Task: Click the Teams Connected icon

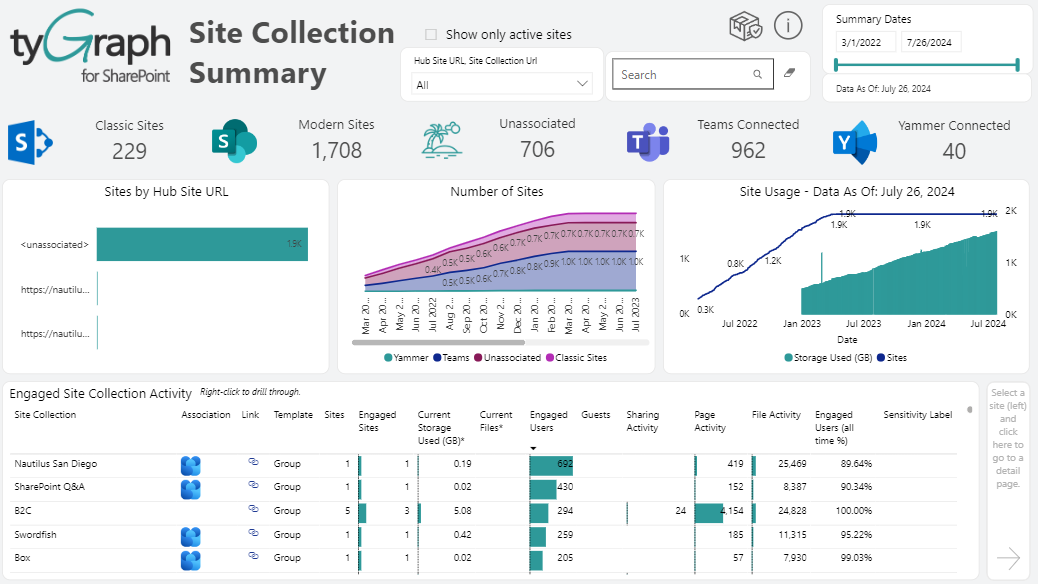Action: pyautogui.click(x=648, y=141)
